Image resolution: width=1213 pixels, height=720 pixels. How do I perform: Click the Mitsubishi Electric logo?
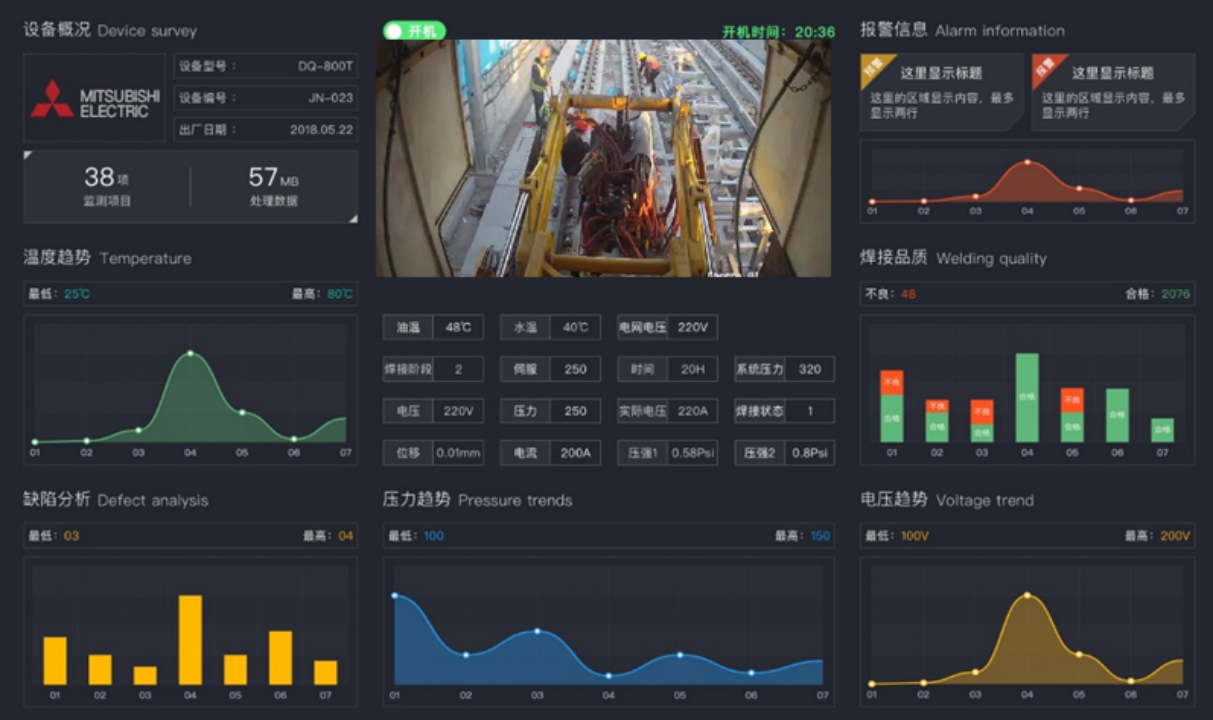click(x=95, y=98)
